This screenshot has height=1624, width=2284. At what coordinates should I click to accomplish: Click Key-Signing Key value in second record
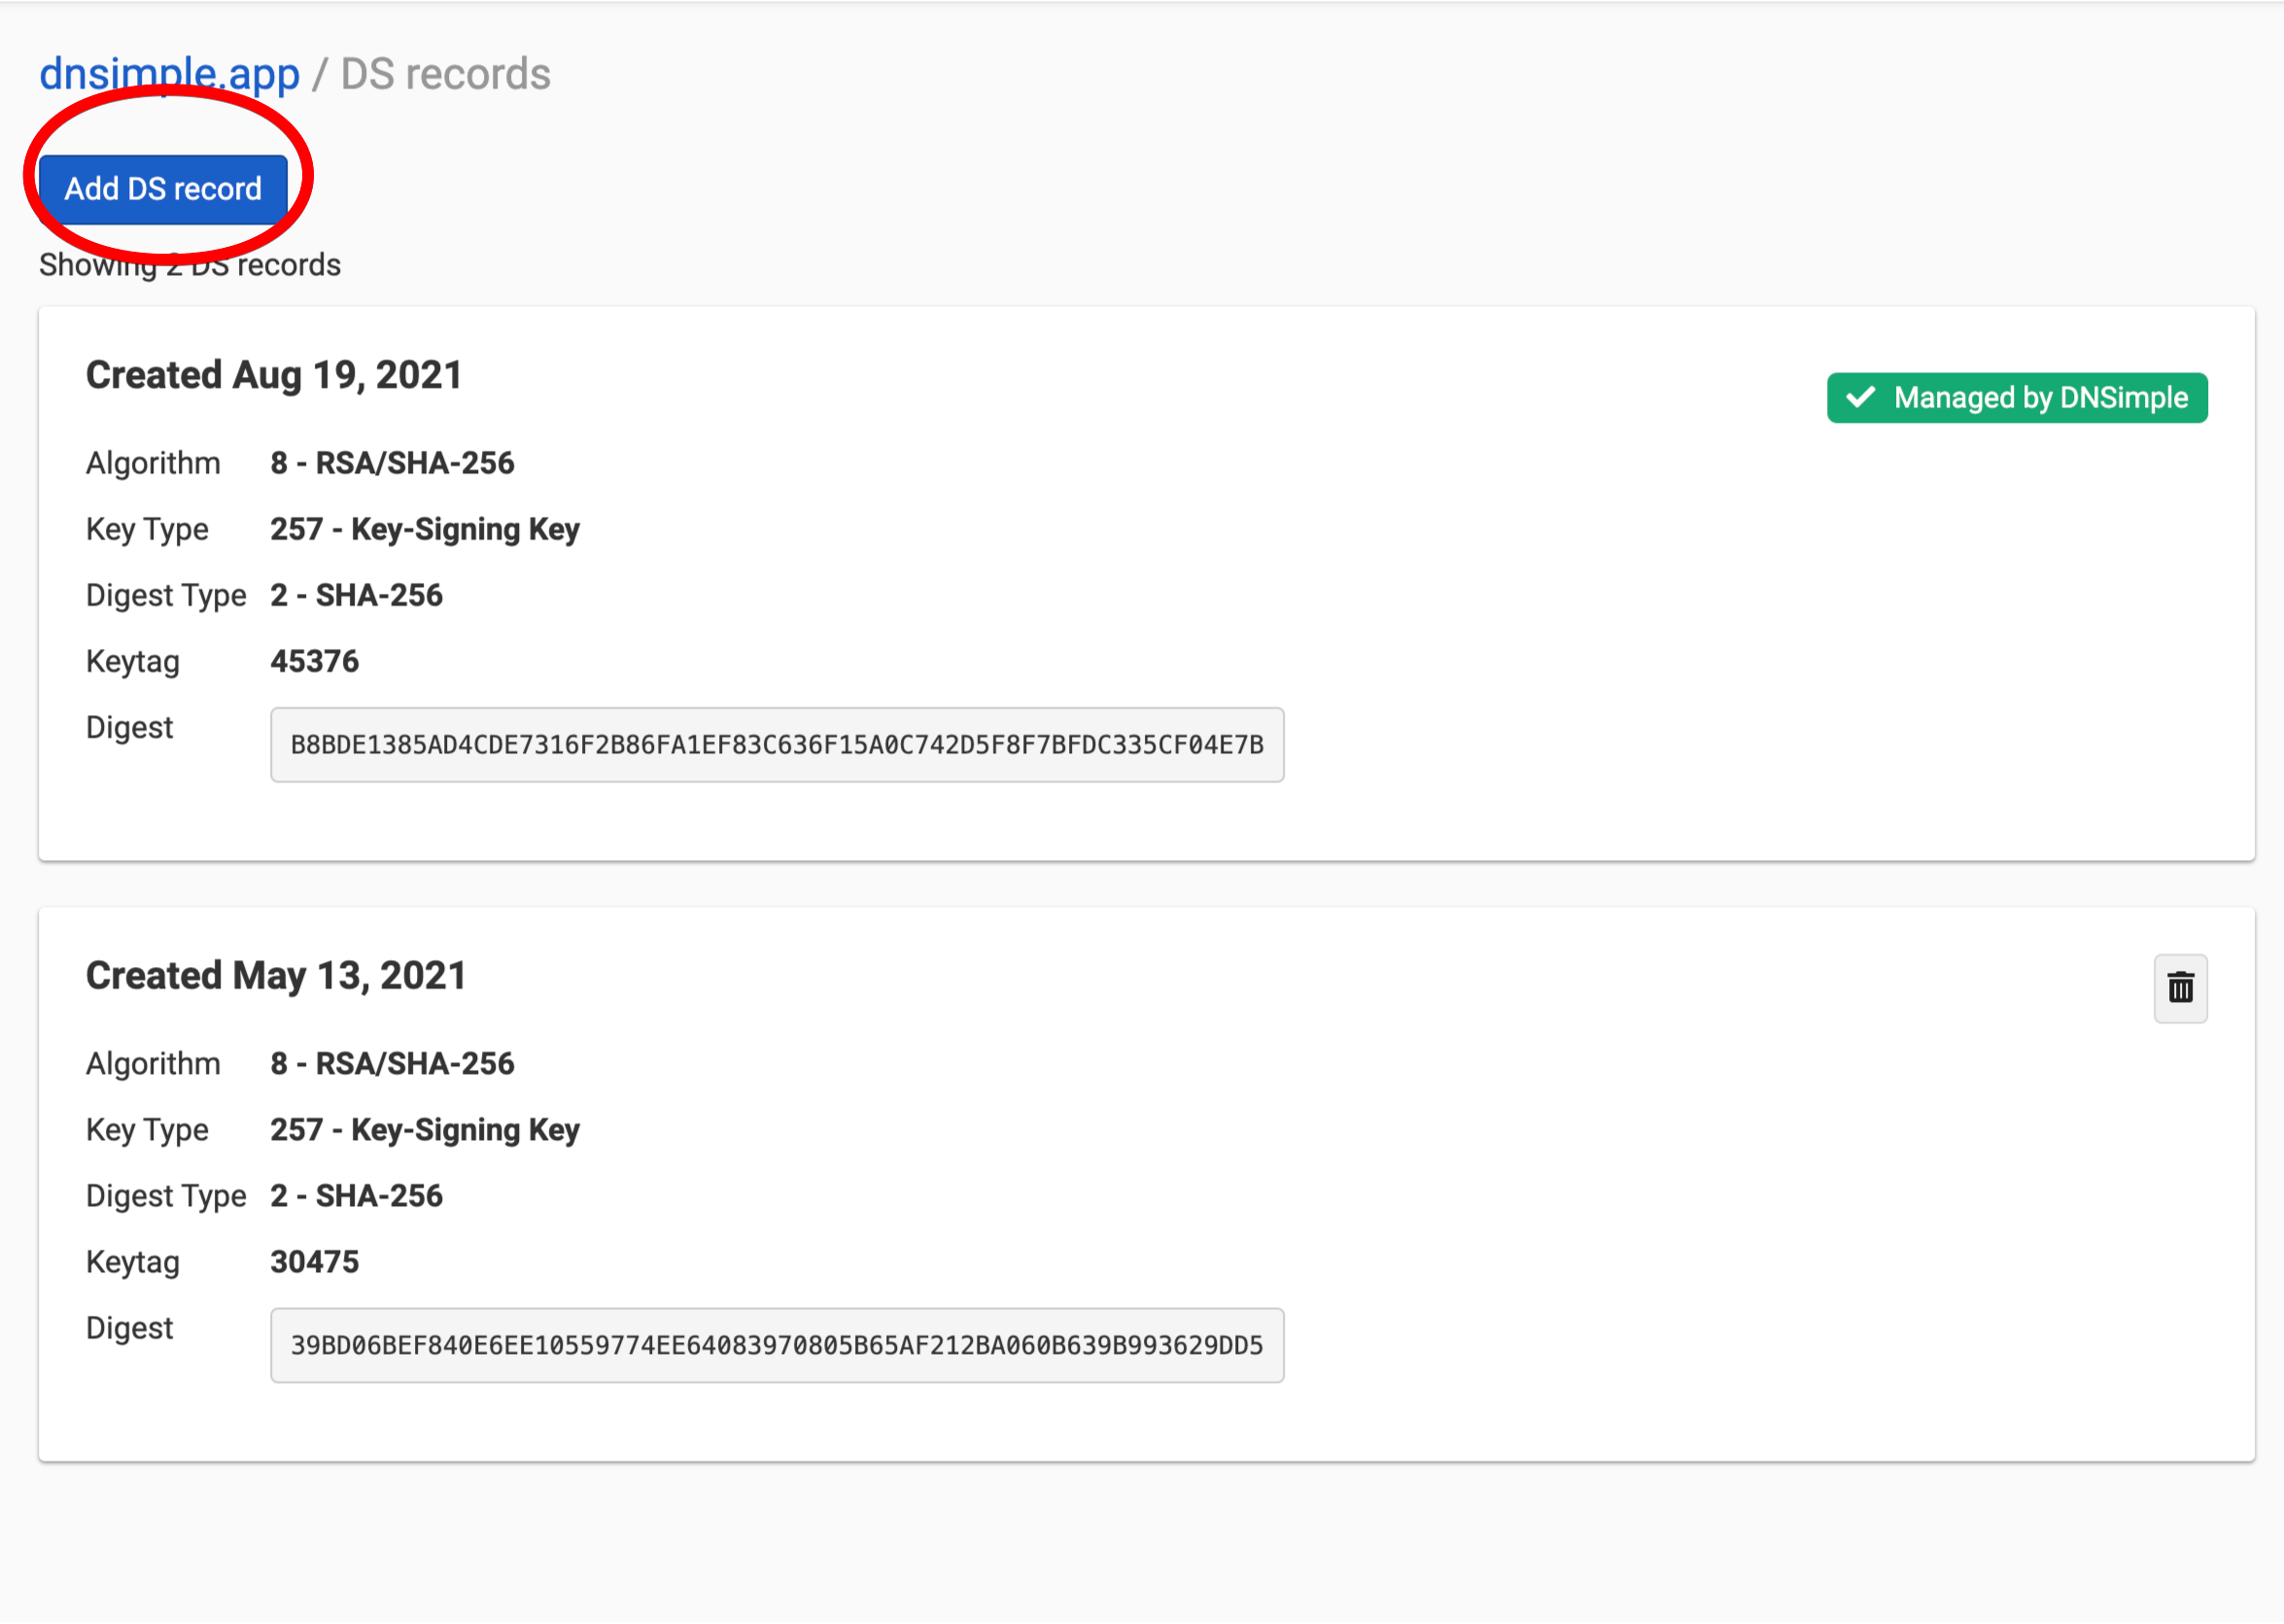pos(425,1130)
